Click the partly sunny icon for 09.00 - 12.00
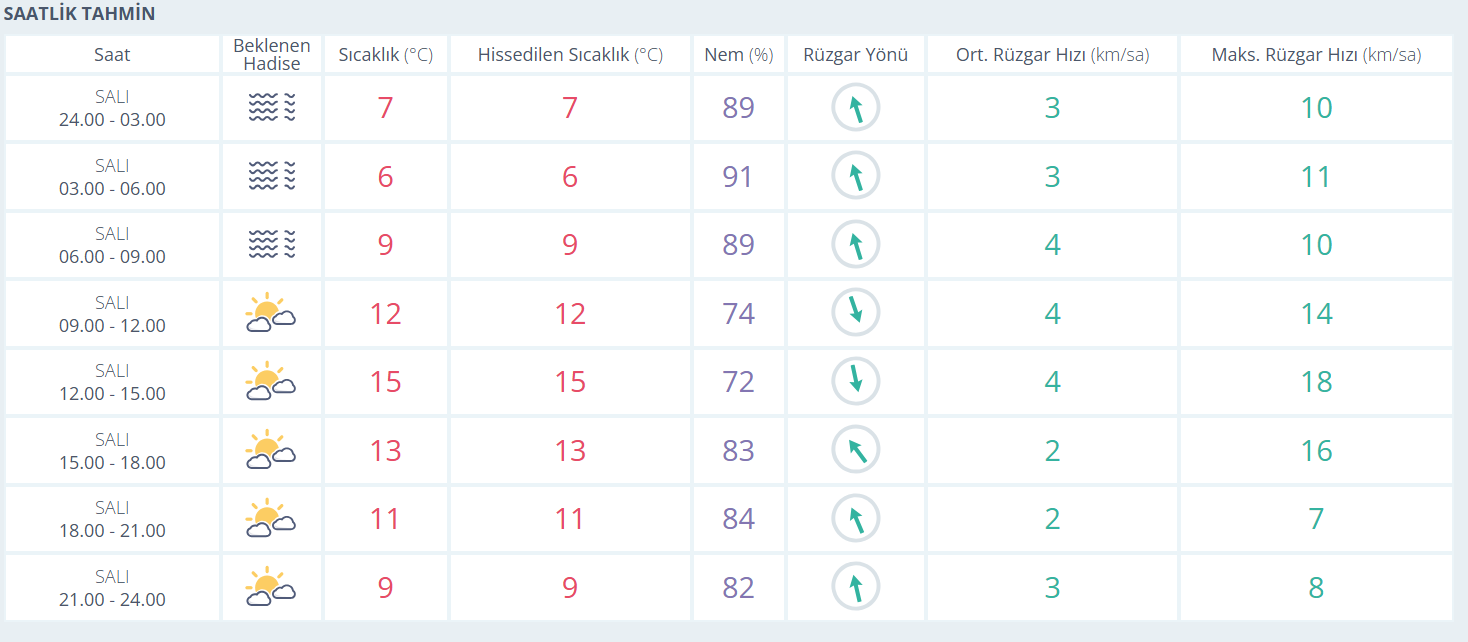This screenshot has height=642, width=1468. click(x=271, y=314)
